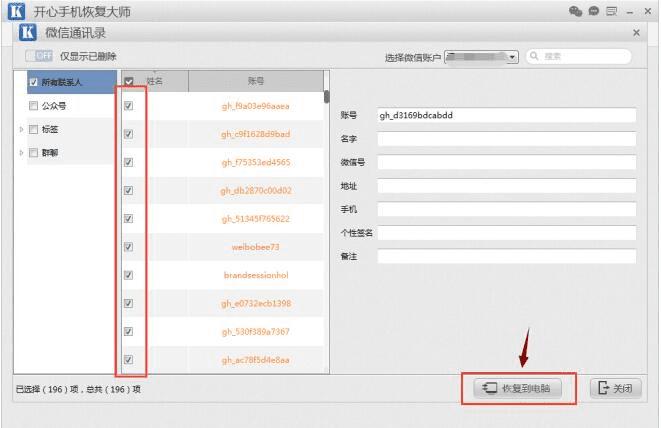Click the 个性签名 input field
Image resolution: width=661 pixels, height=428 pixels.
[507, 233]
